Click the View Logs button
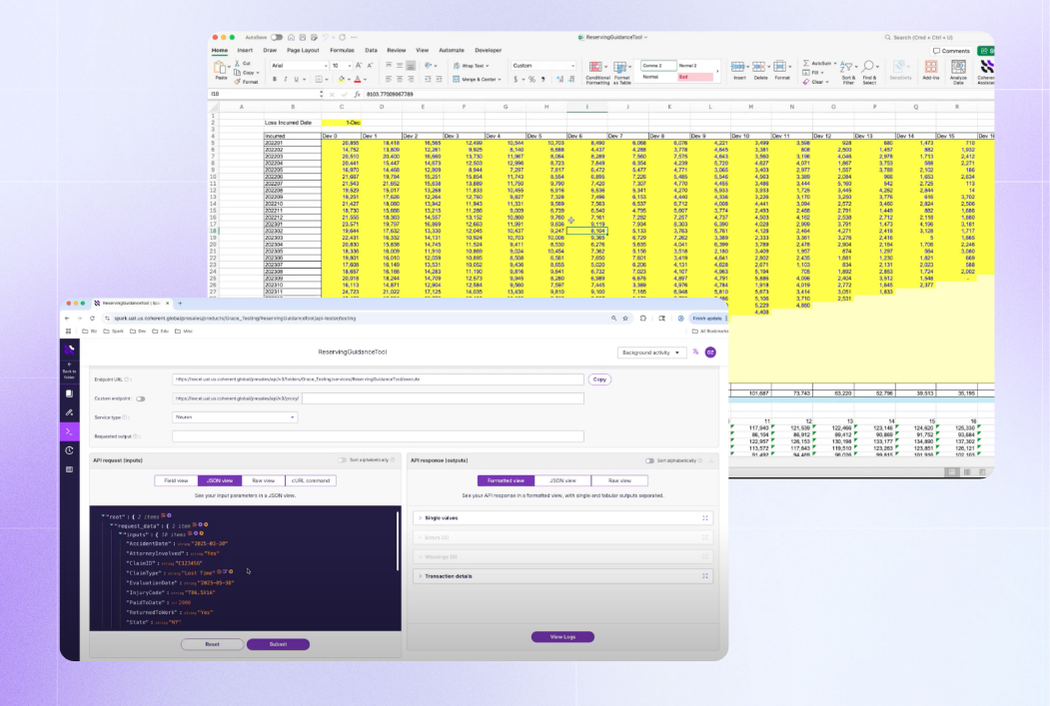The image size is (1050, 706). (562, 636)
